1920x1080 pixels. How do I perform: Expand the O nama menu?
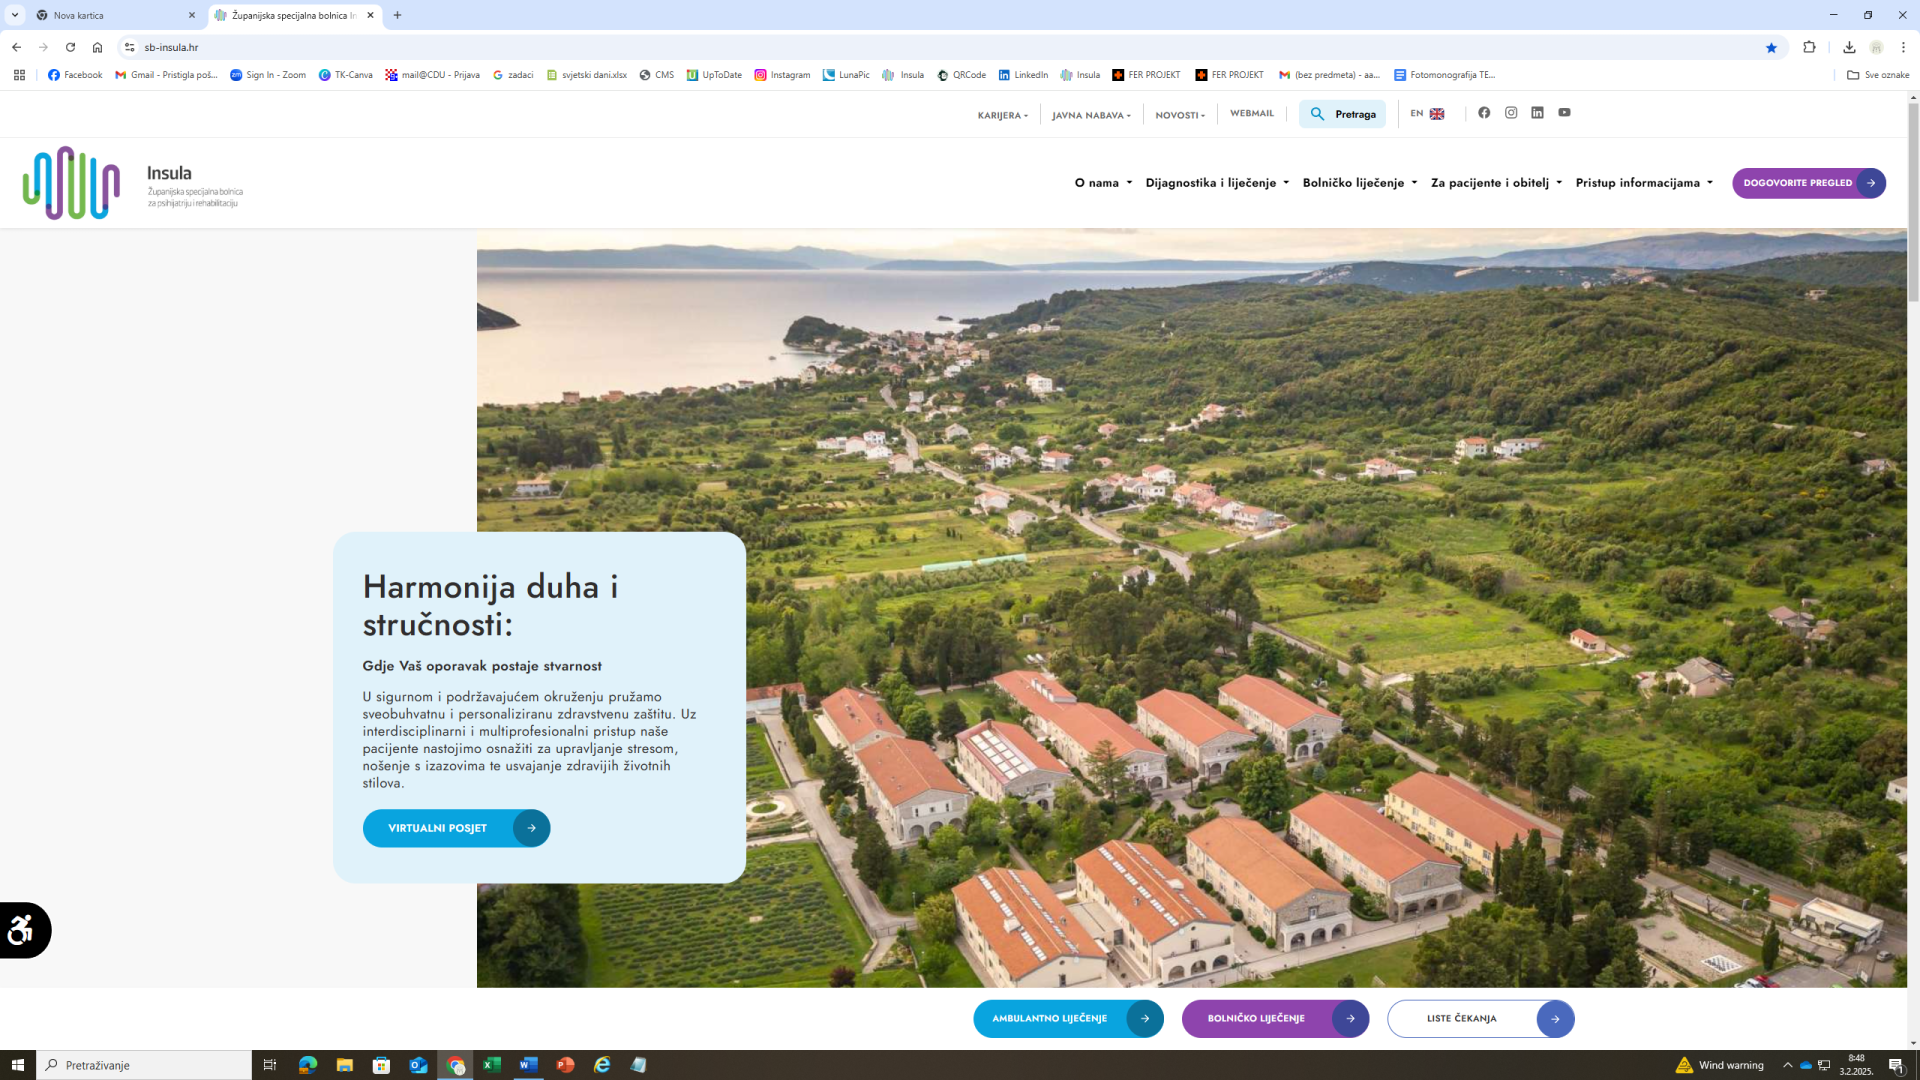click(x=1103, y=183)
